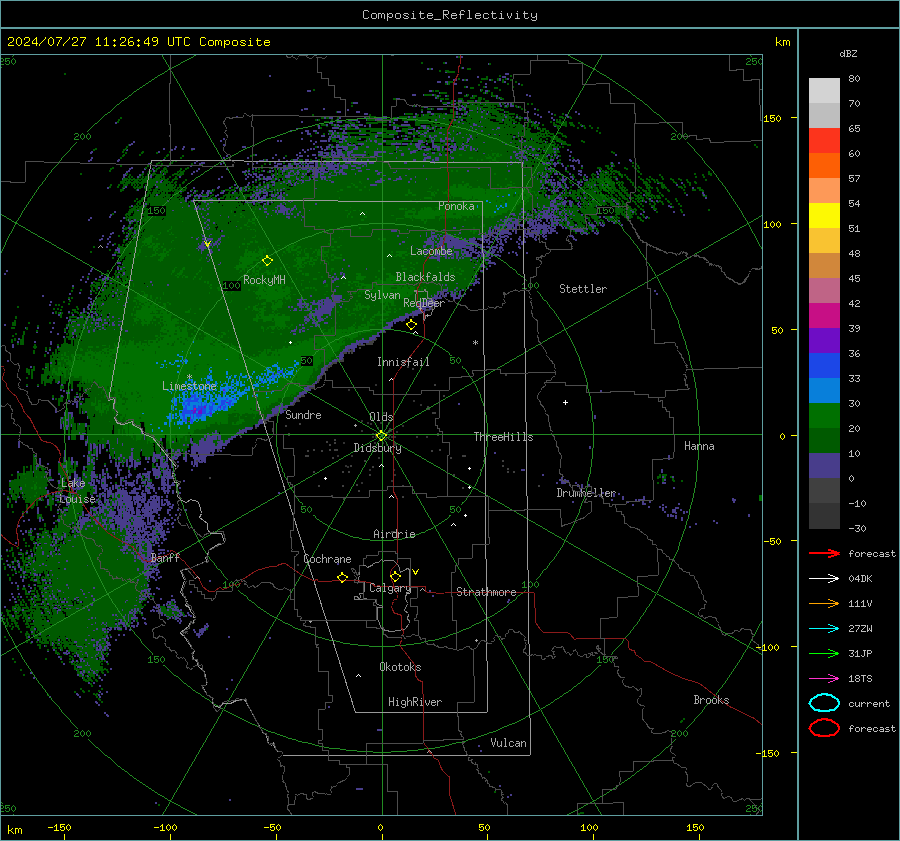Select the yellow diamond marker below Cochrane
The image size is (900, 841).
342,578
